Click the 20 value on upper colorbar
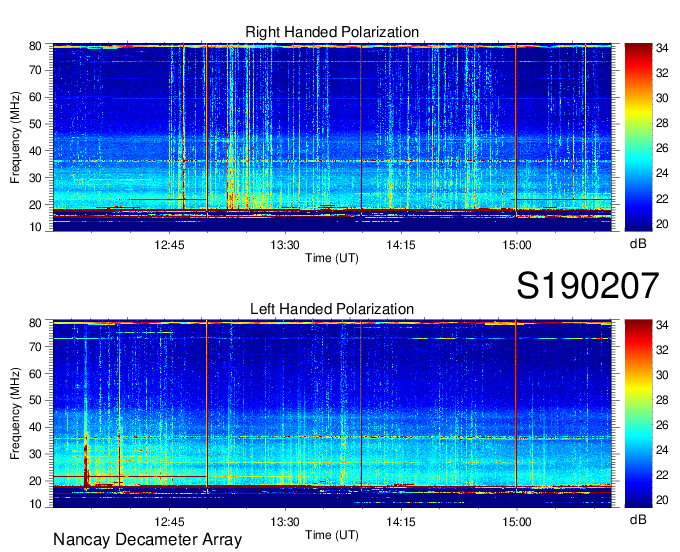The image size is (680, 552). point(662,224)
